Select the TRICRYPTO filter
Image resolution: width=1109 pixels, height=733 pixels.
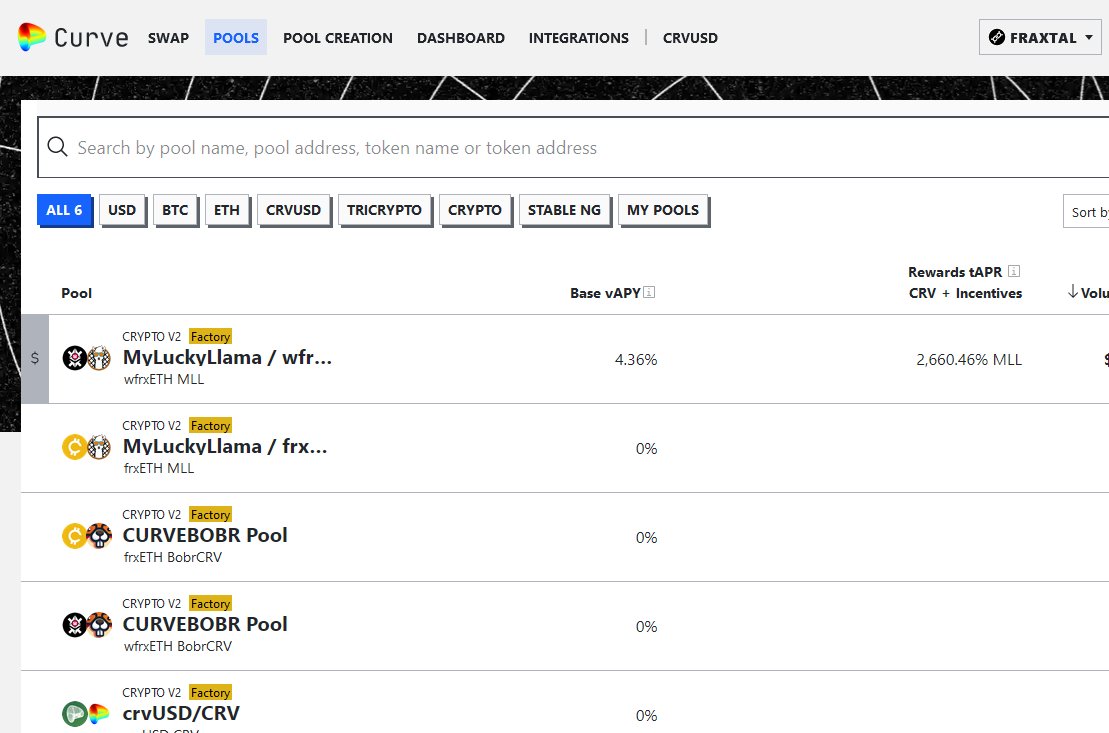point(384,210)
